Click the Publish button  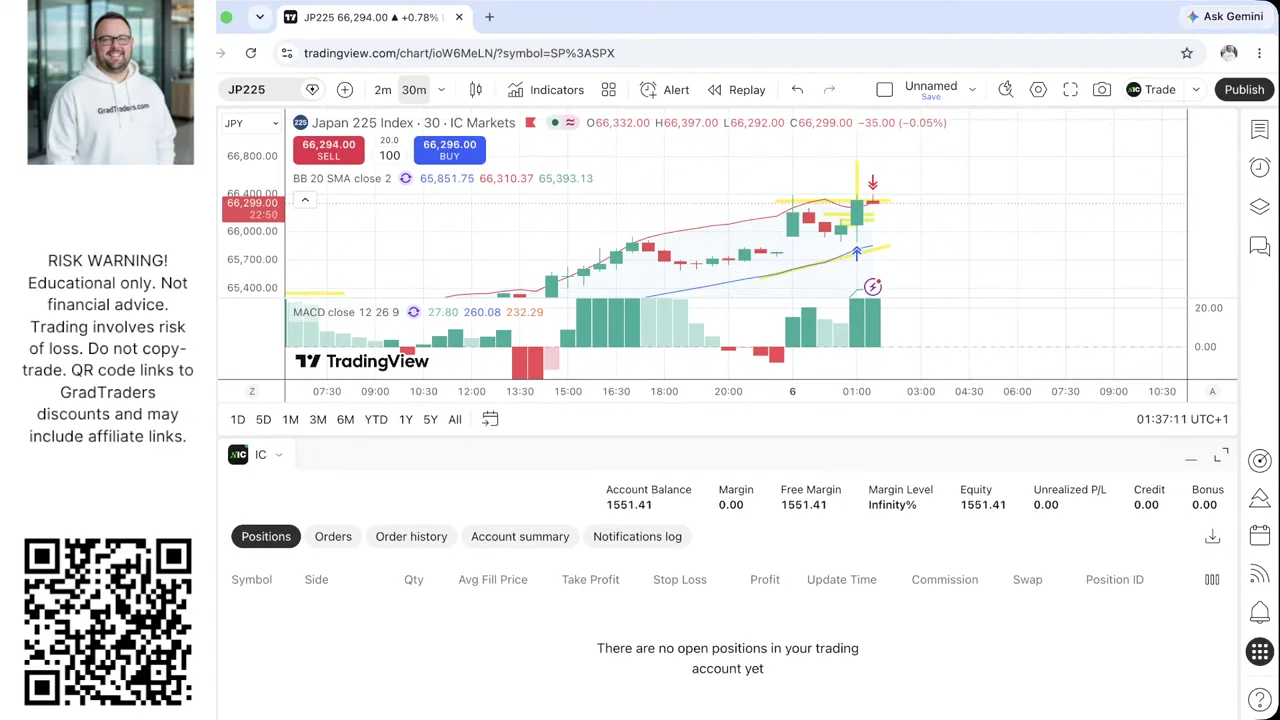pyautogui.click(x=1244, y=90)
